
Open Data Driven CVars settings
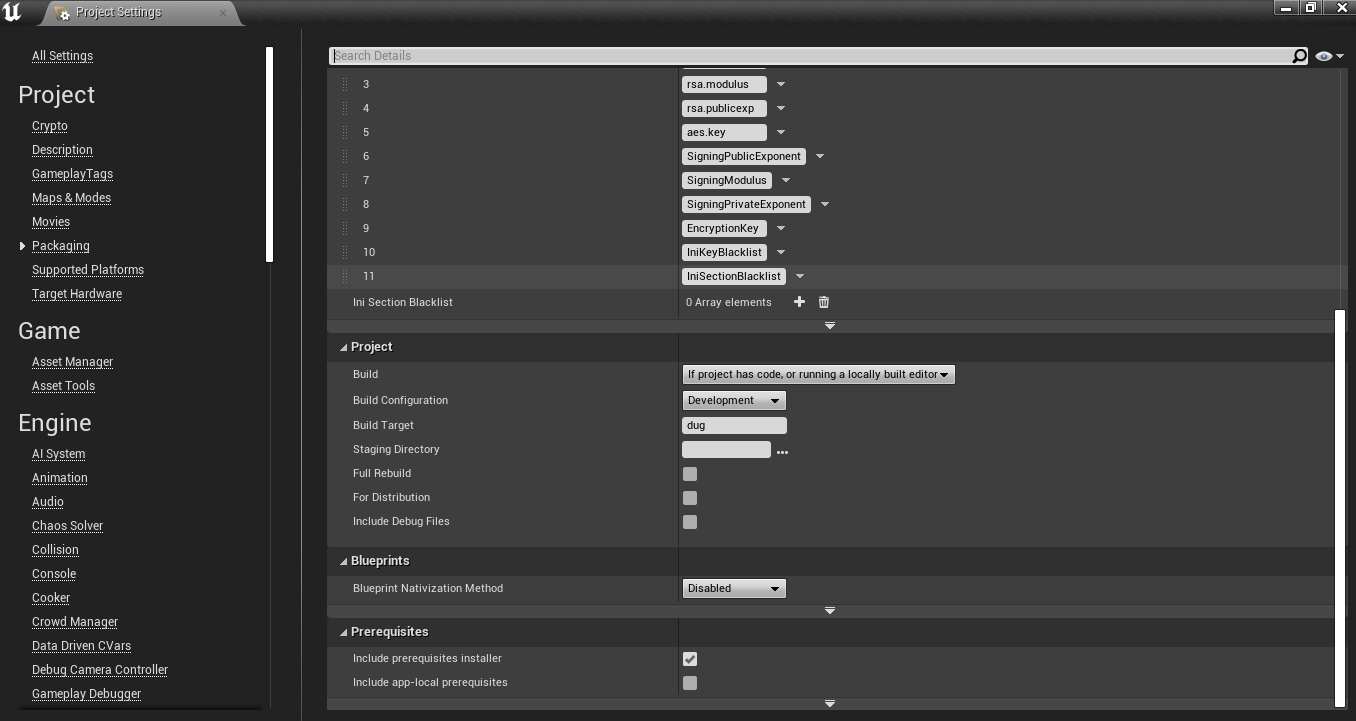(x=81, y=646)
